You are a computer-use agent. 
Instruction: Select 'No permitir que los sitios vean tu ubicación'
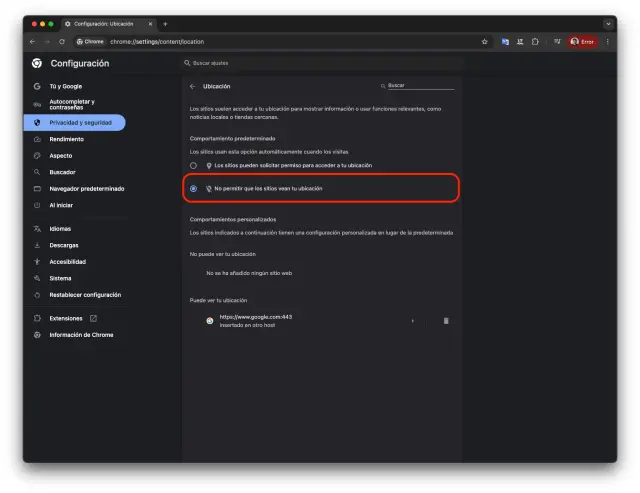tap(194, 188)
